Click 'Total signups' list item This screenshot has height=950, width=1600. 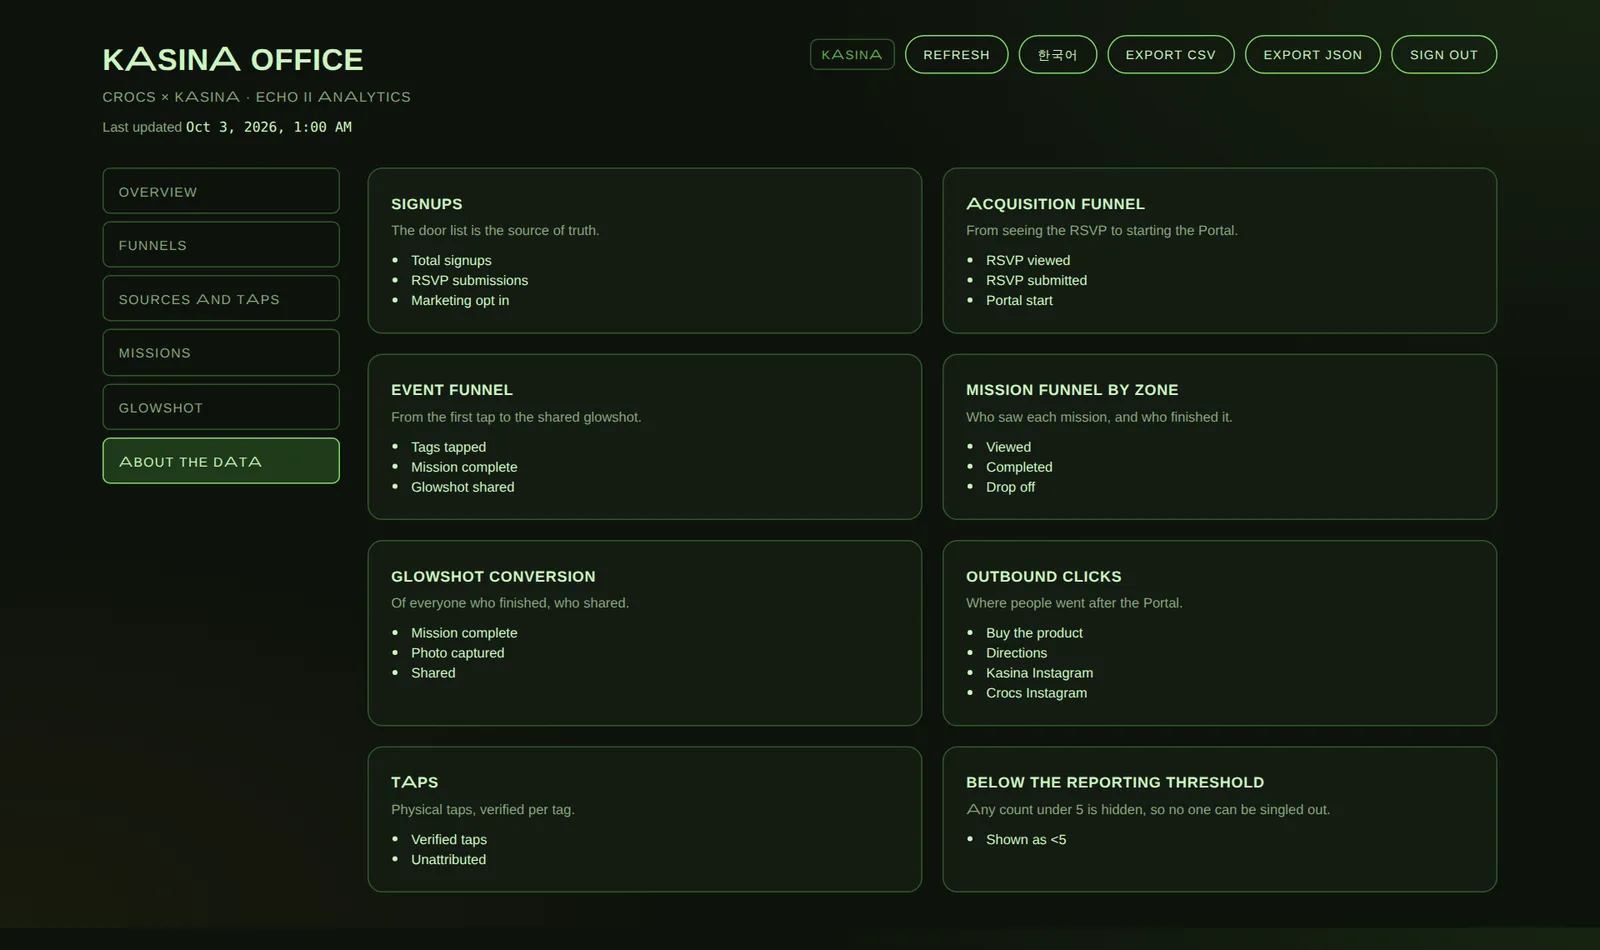(x=451, y=260)
